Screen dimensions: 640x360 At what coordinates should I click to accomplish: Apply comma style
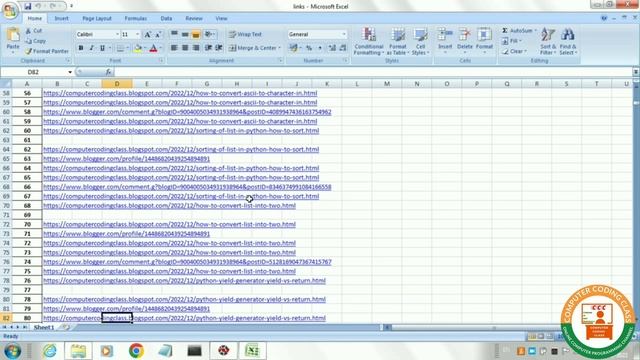[x=320, y=48]
